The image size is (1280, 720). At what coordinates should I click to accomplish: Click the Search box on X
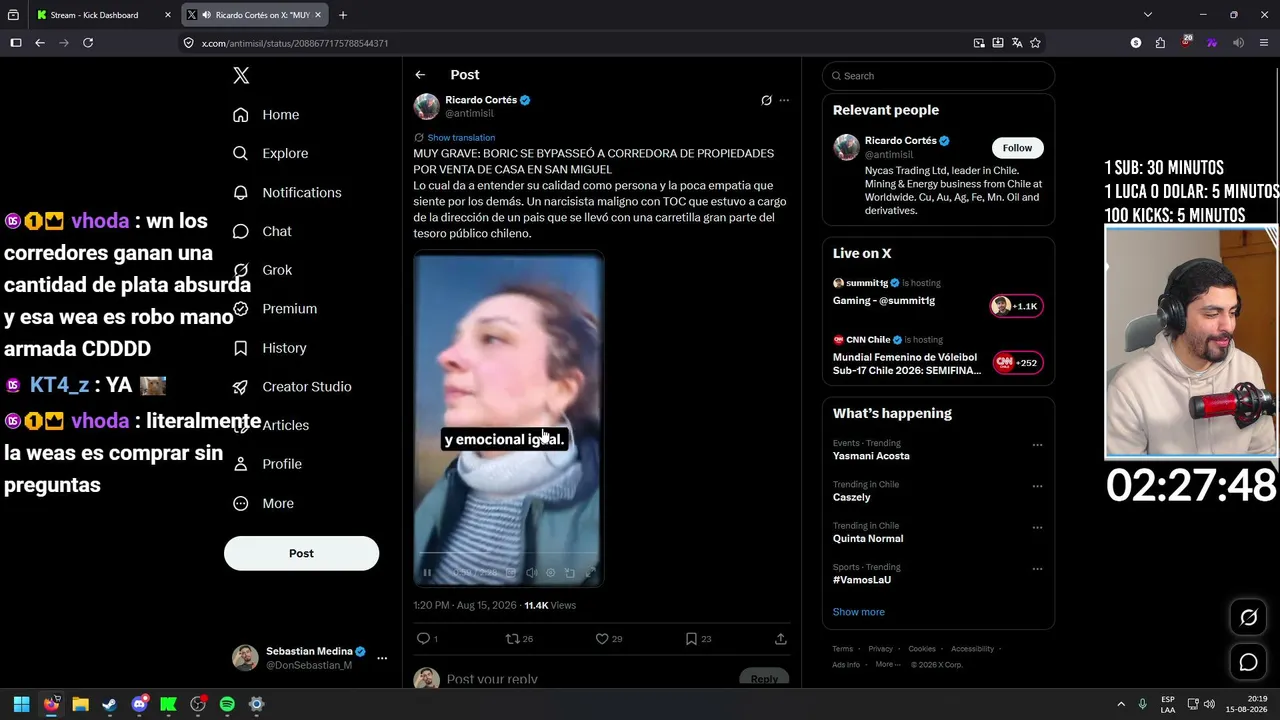click(x=938, y=76)
